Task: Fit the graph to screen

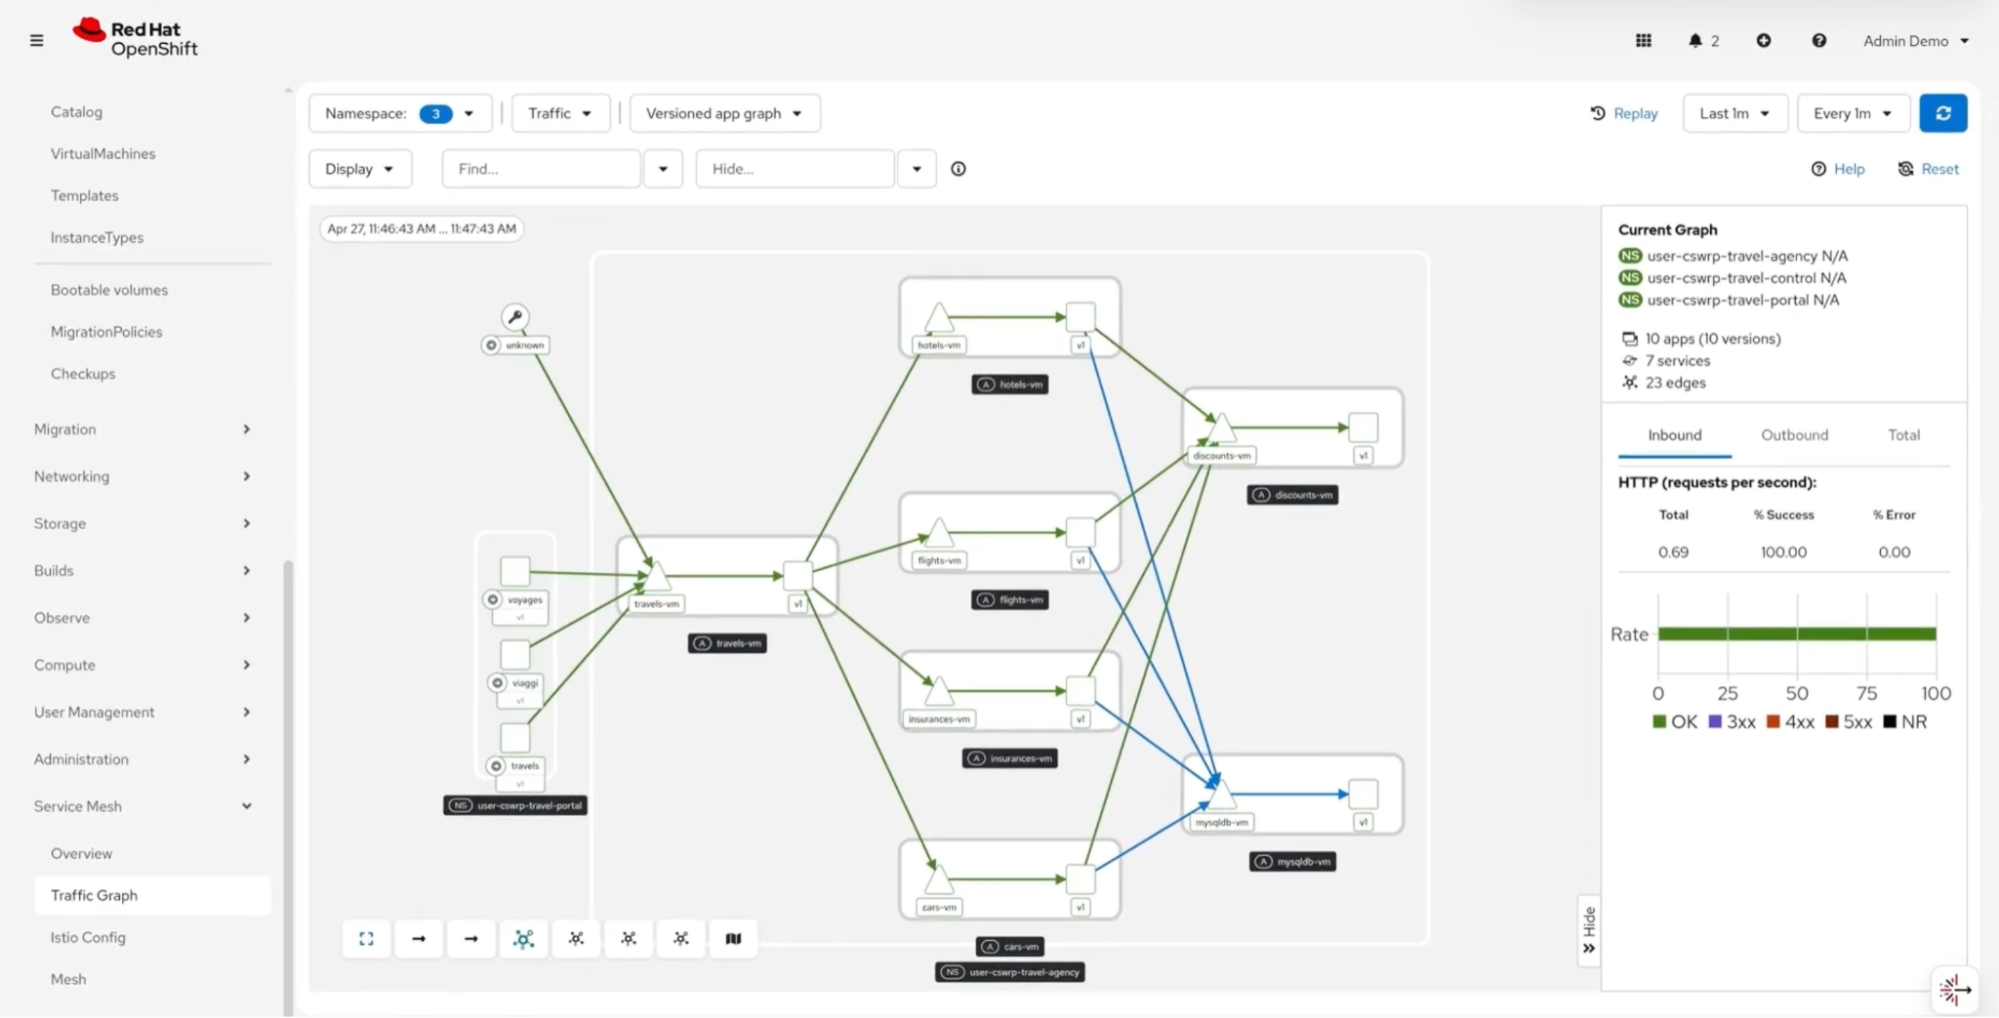Action: point(366,938)
